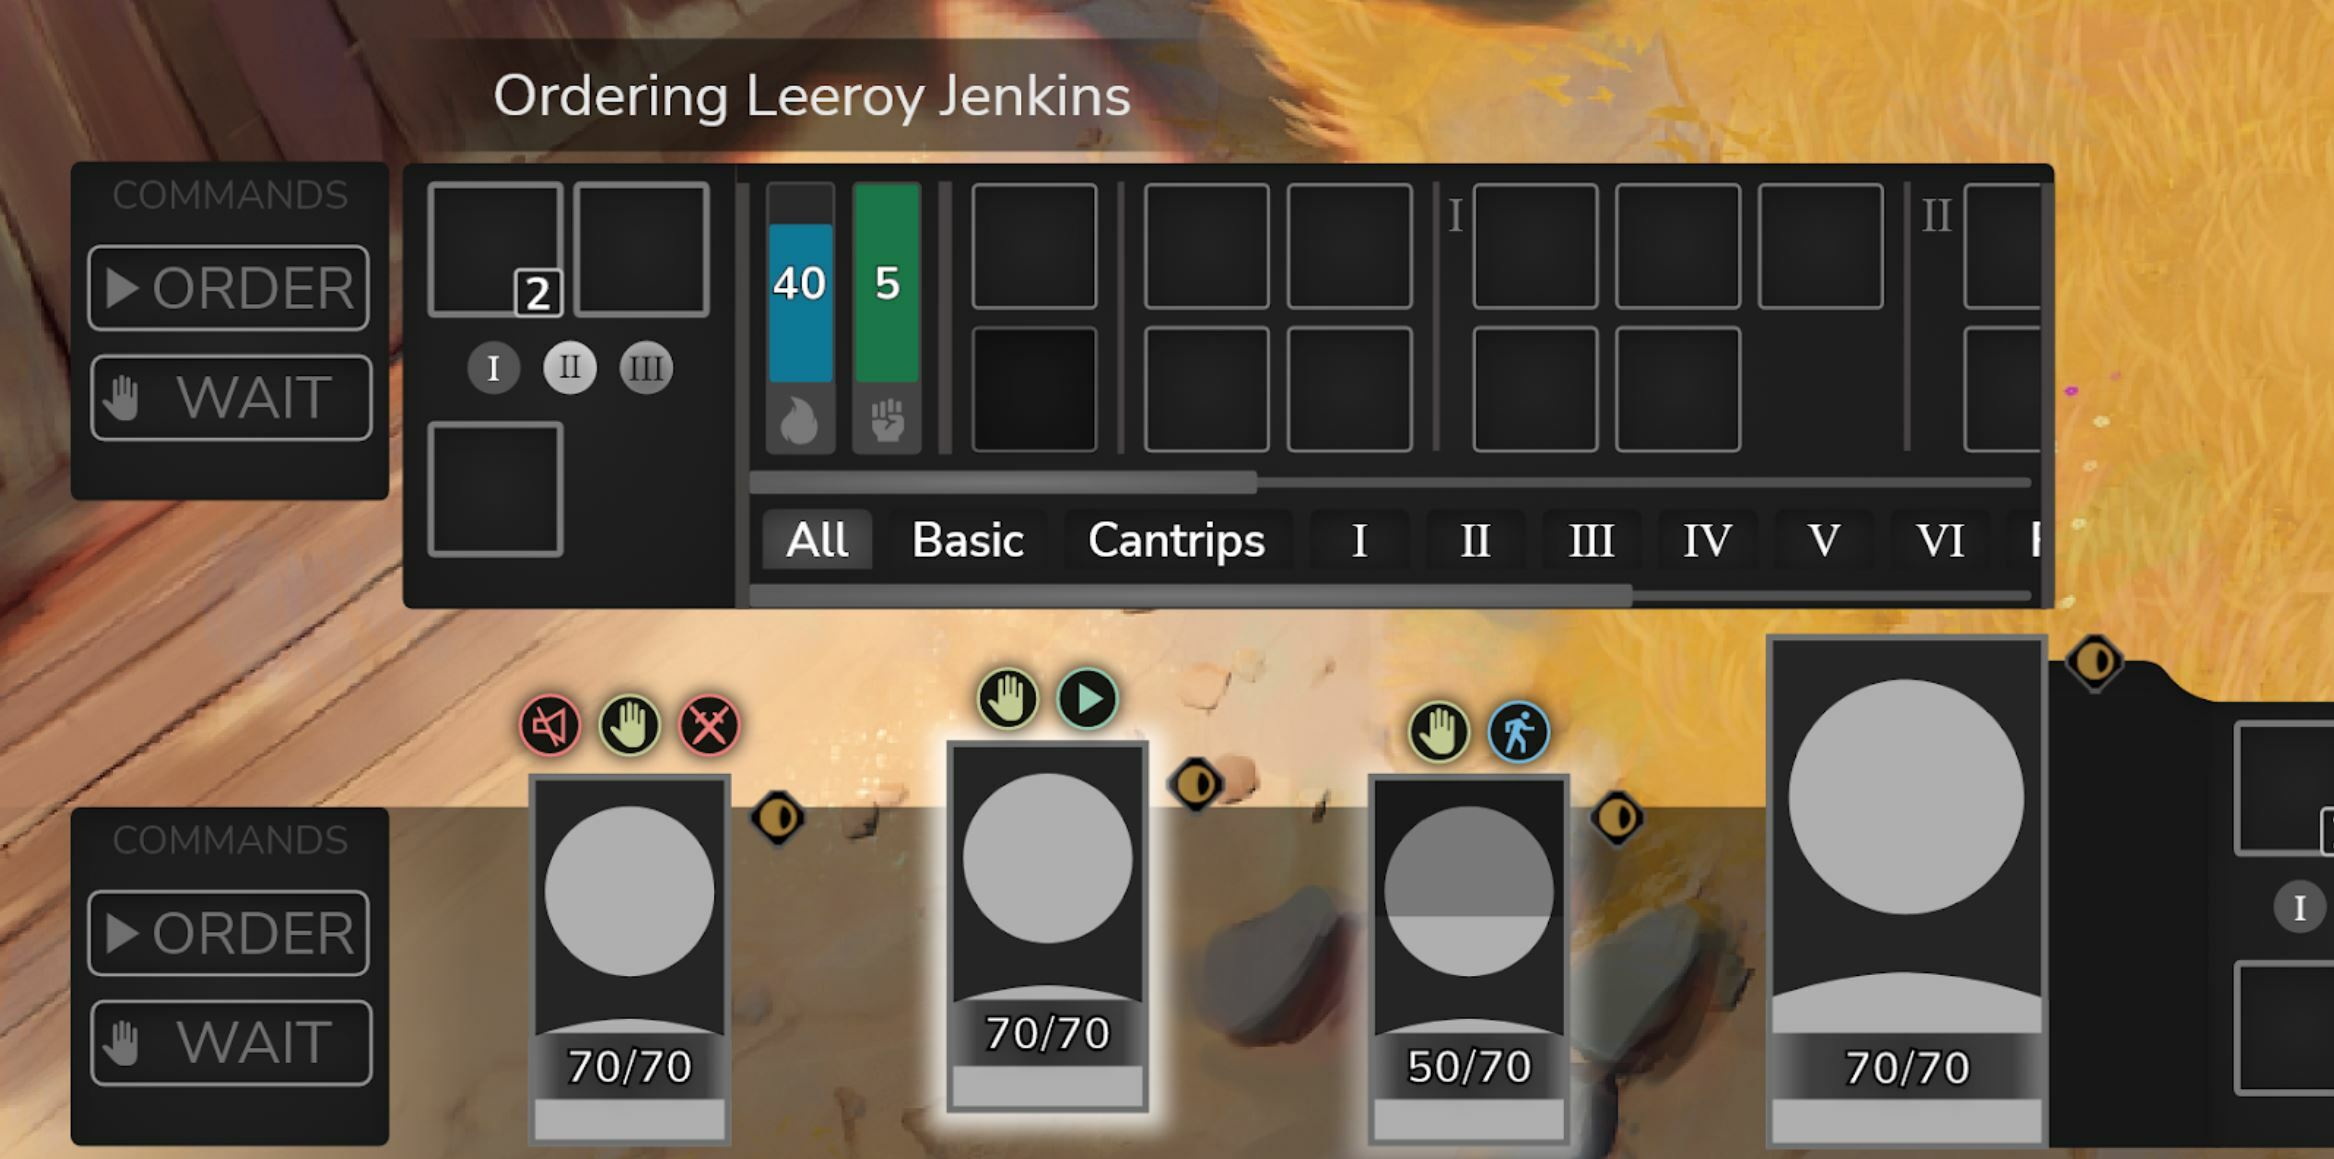
Task: Toggle eye marker beside the large 70/70 card
Action: 2094,661
